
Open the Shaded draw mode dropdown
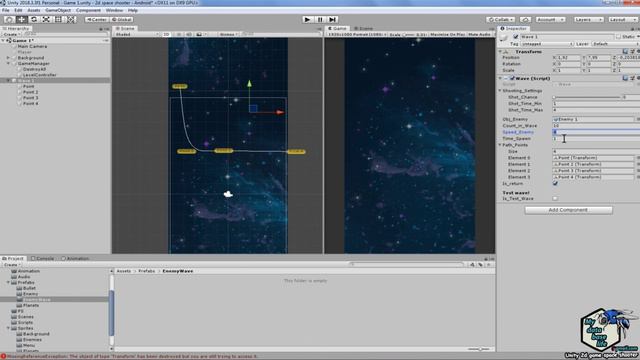pos(137,34)
